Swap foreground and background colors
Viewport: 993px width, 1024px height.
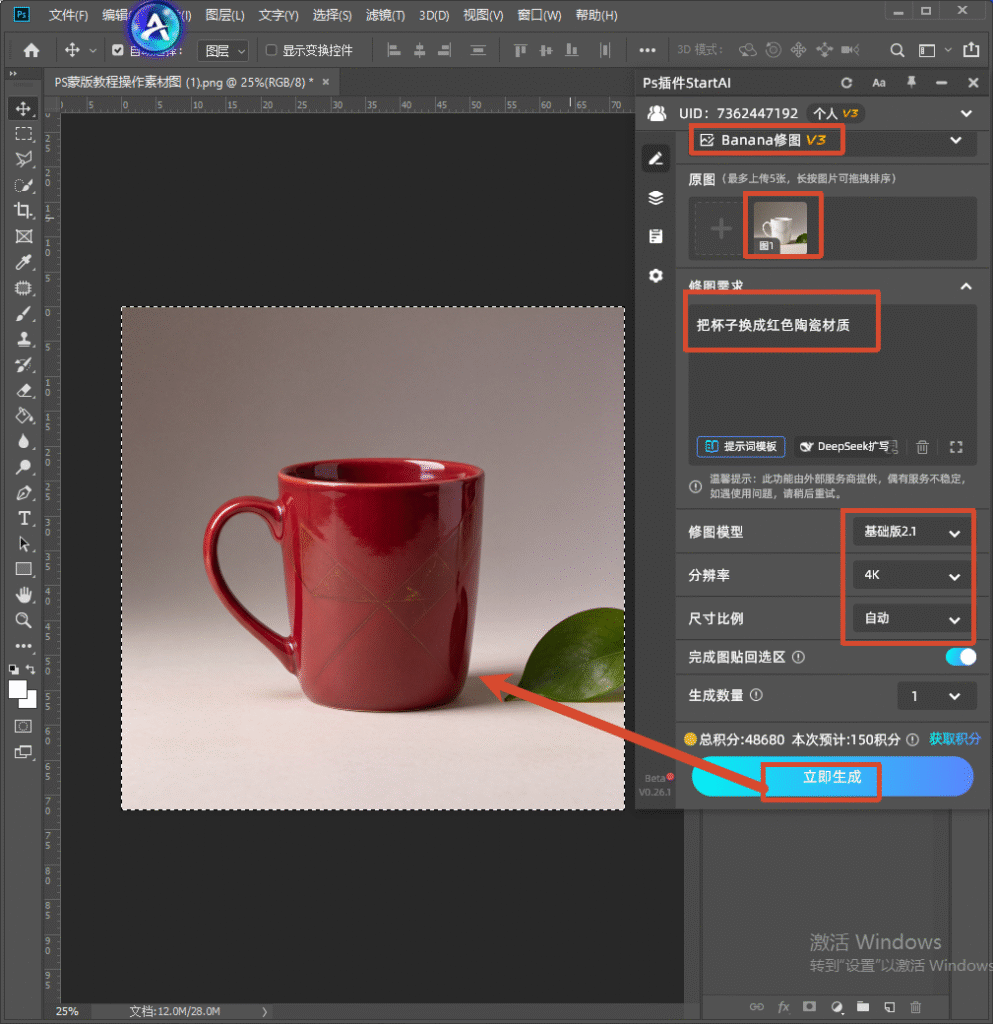pyautogui.click(x=30, y=669)
